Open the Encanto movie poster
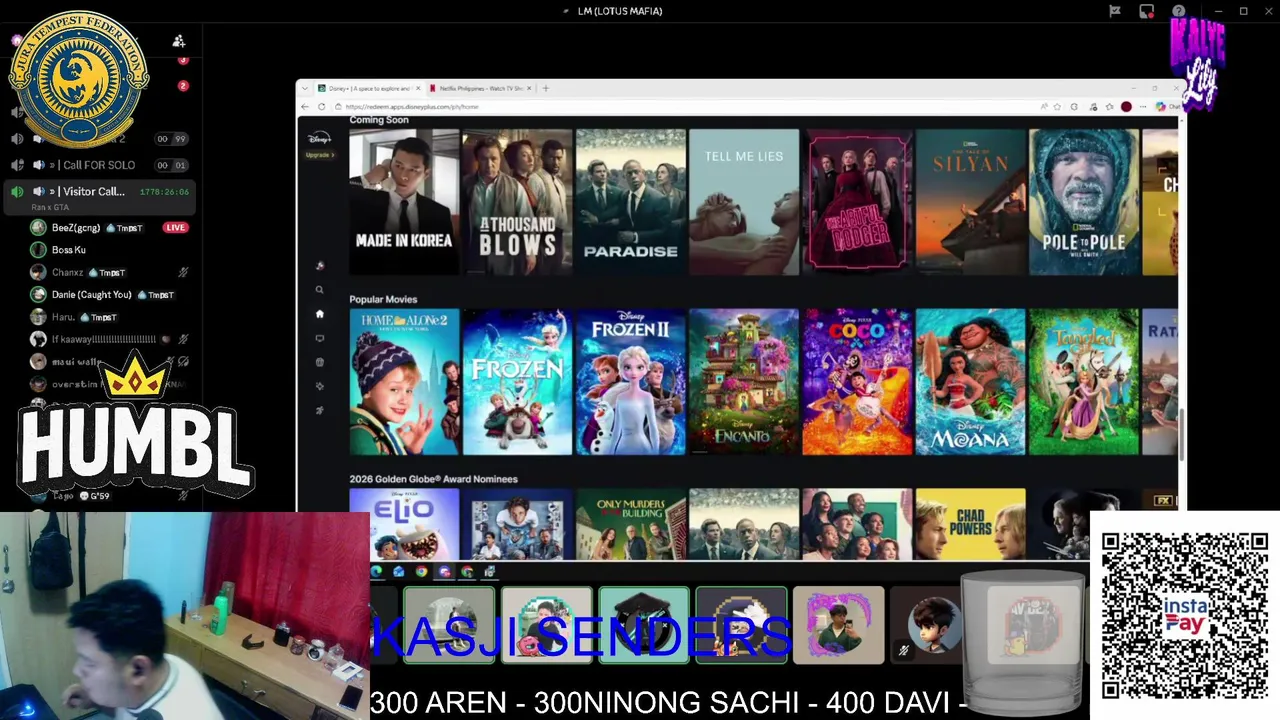 pyautogui.click(x=744, y=381)
